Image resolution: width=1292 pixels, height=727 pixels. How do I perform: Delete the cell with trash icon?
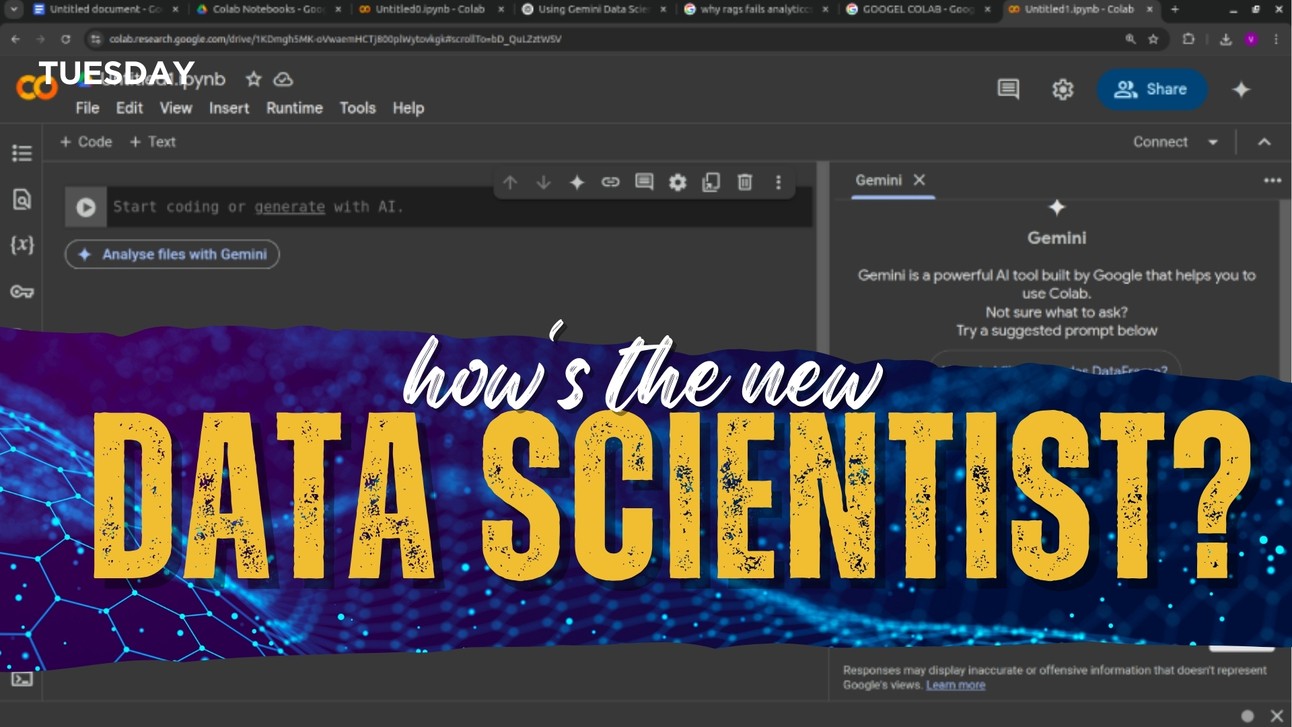coord(745,182)
